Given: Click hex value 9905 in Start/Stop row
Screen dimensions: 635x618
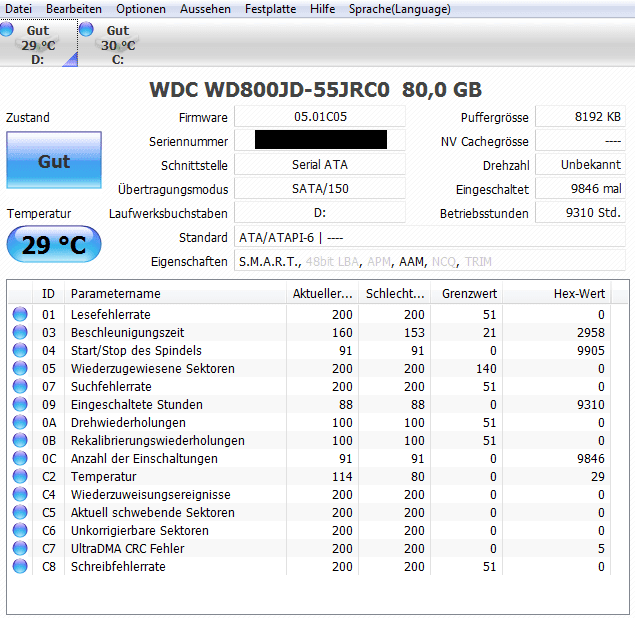Looking at the screenshot, I should (591, 351).
